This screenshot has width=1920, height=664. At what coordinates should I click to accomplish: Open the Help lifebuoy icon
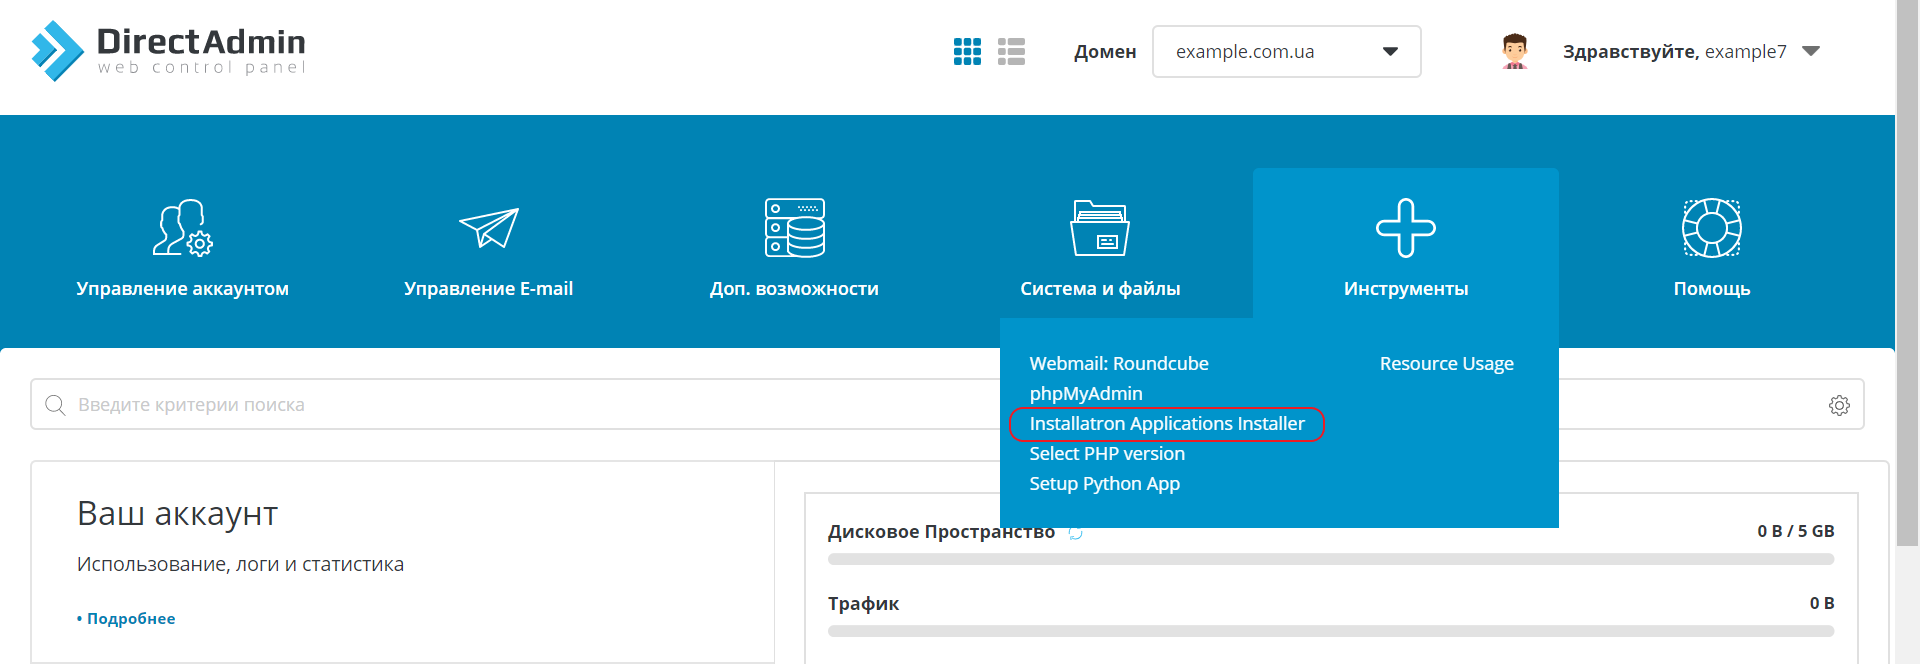(1711, 228)
